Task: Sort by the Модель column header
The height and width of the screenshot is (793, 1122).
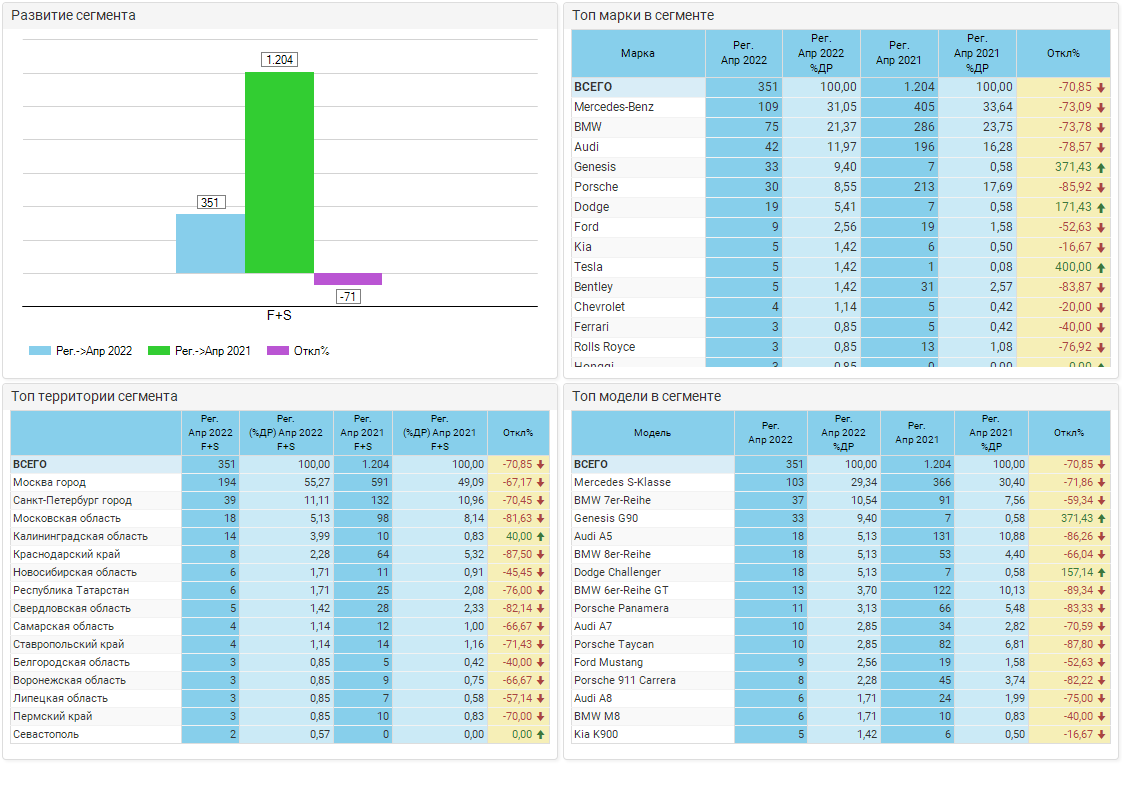Action: [x=652, y=433]
